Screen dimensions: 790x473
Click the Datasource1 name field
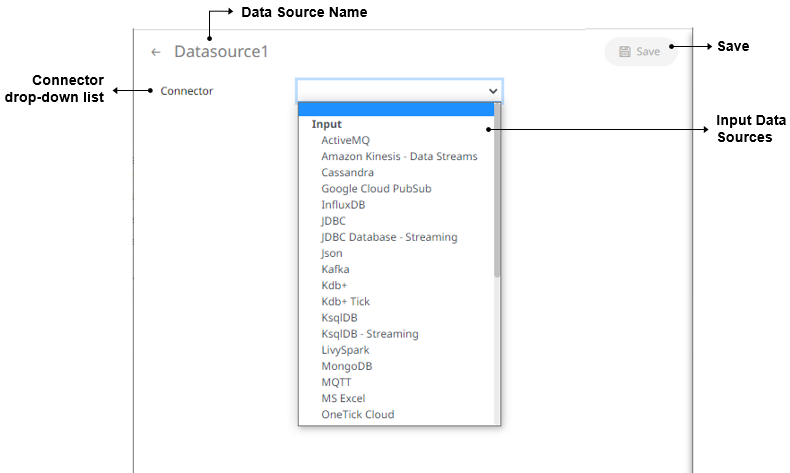point(221,52)
